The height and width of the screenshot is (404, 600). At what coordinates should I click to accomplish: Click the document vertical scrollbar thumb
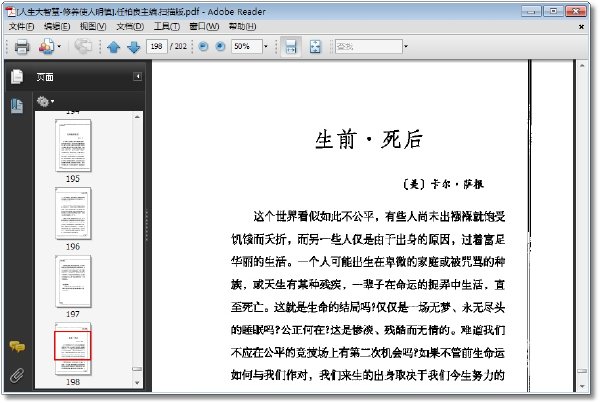coord(582,371)
